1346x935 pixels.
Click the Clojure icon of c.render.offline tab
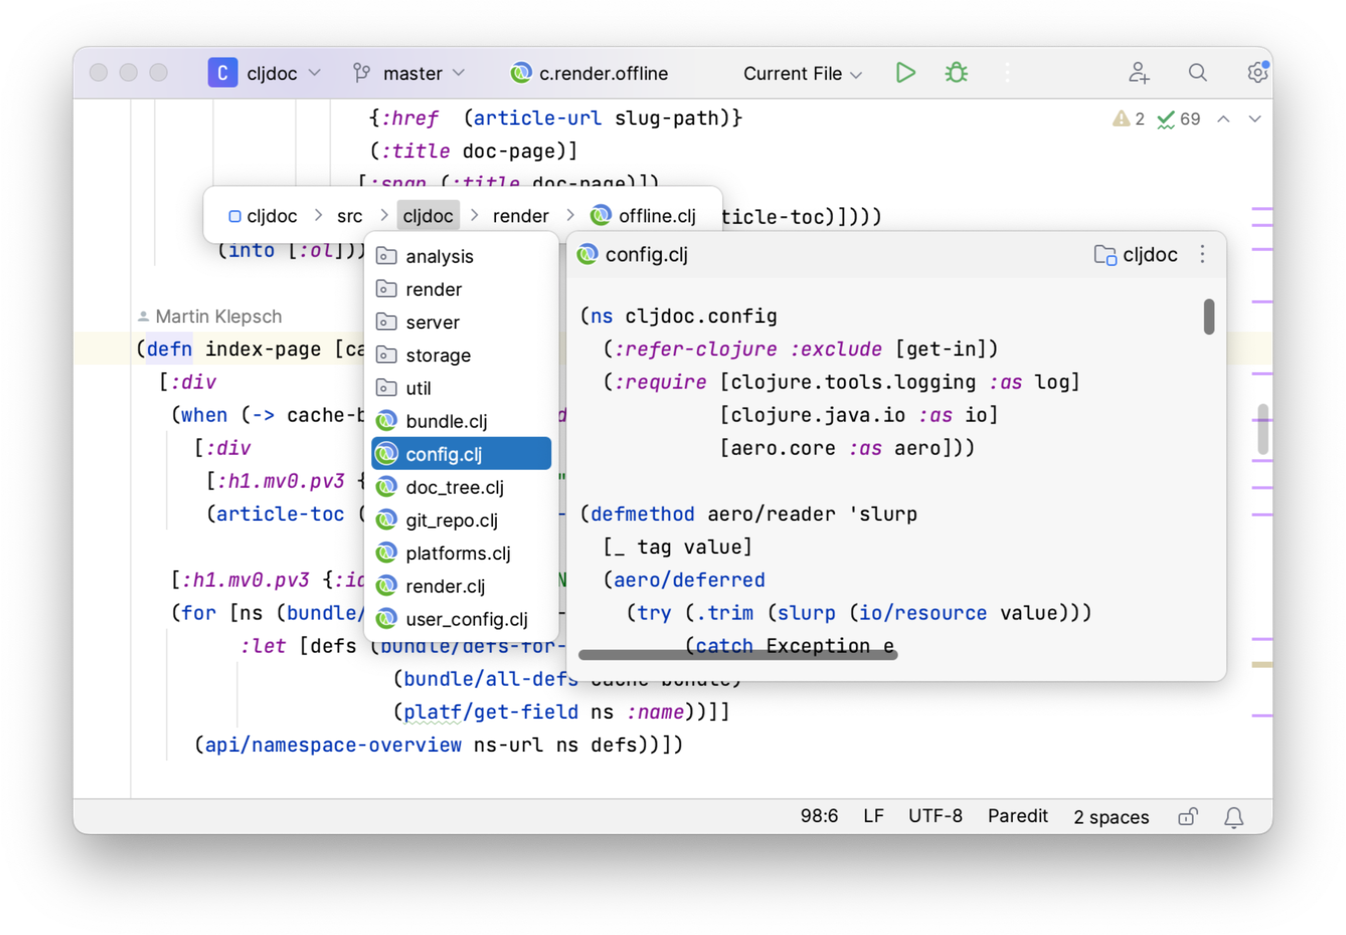click(520, 73)
